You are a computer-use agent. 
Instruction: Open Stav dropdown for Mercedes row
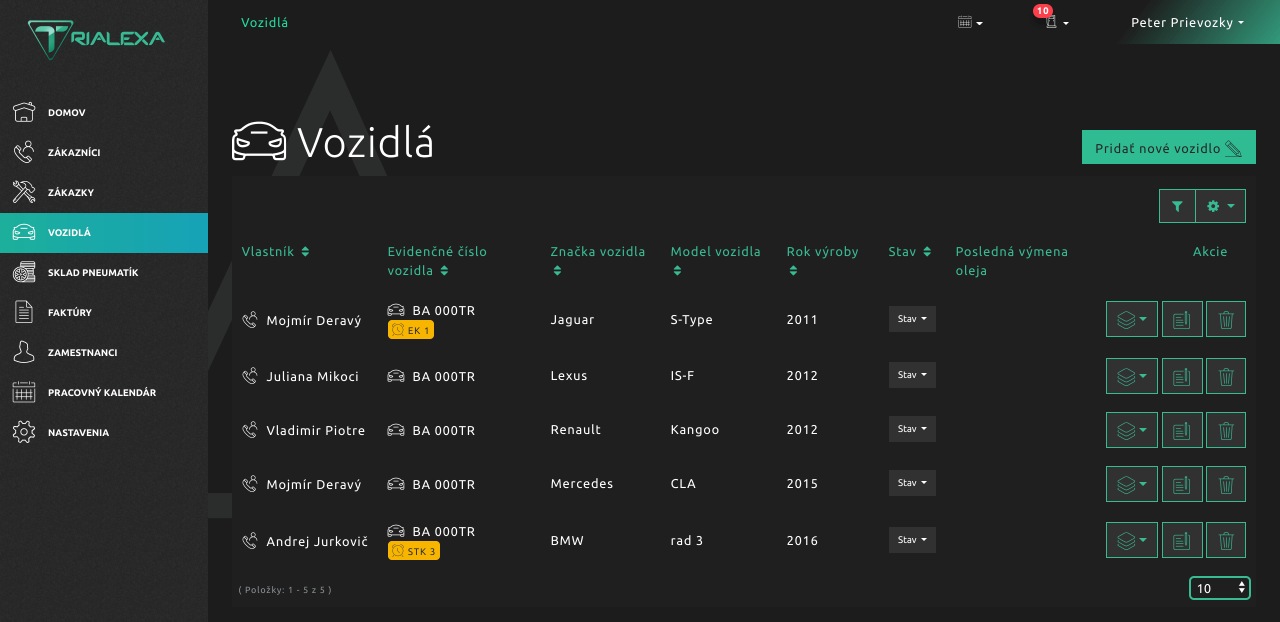pyautogui.click(x=912, y=483)
